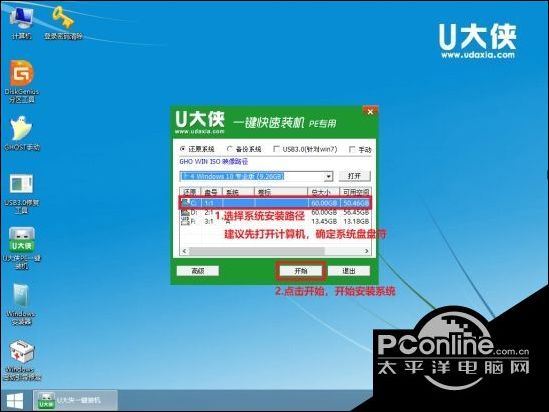Close the U大侠 dialog
The height and width of the screenshot is (412, 549).
[370, 112]
